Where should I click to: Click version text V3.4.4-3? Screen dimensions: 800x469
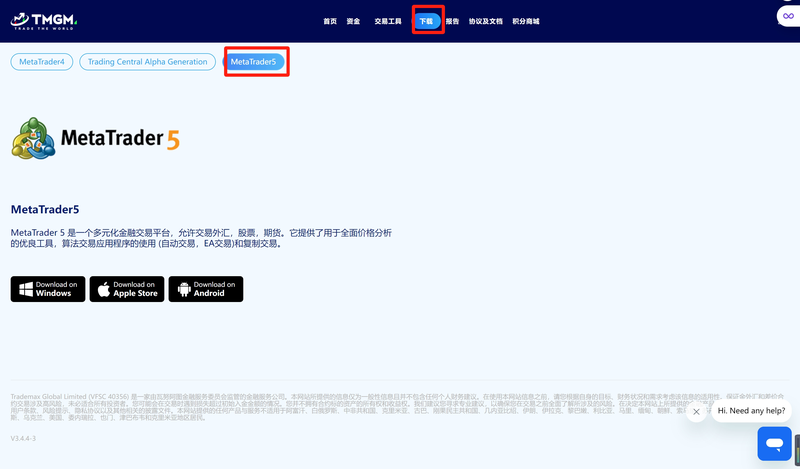23,438
